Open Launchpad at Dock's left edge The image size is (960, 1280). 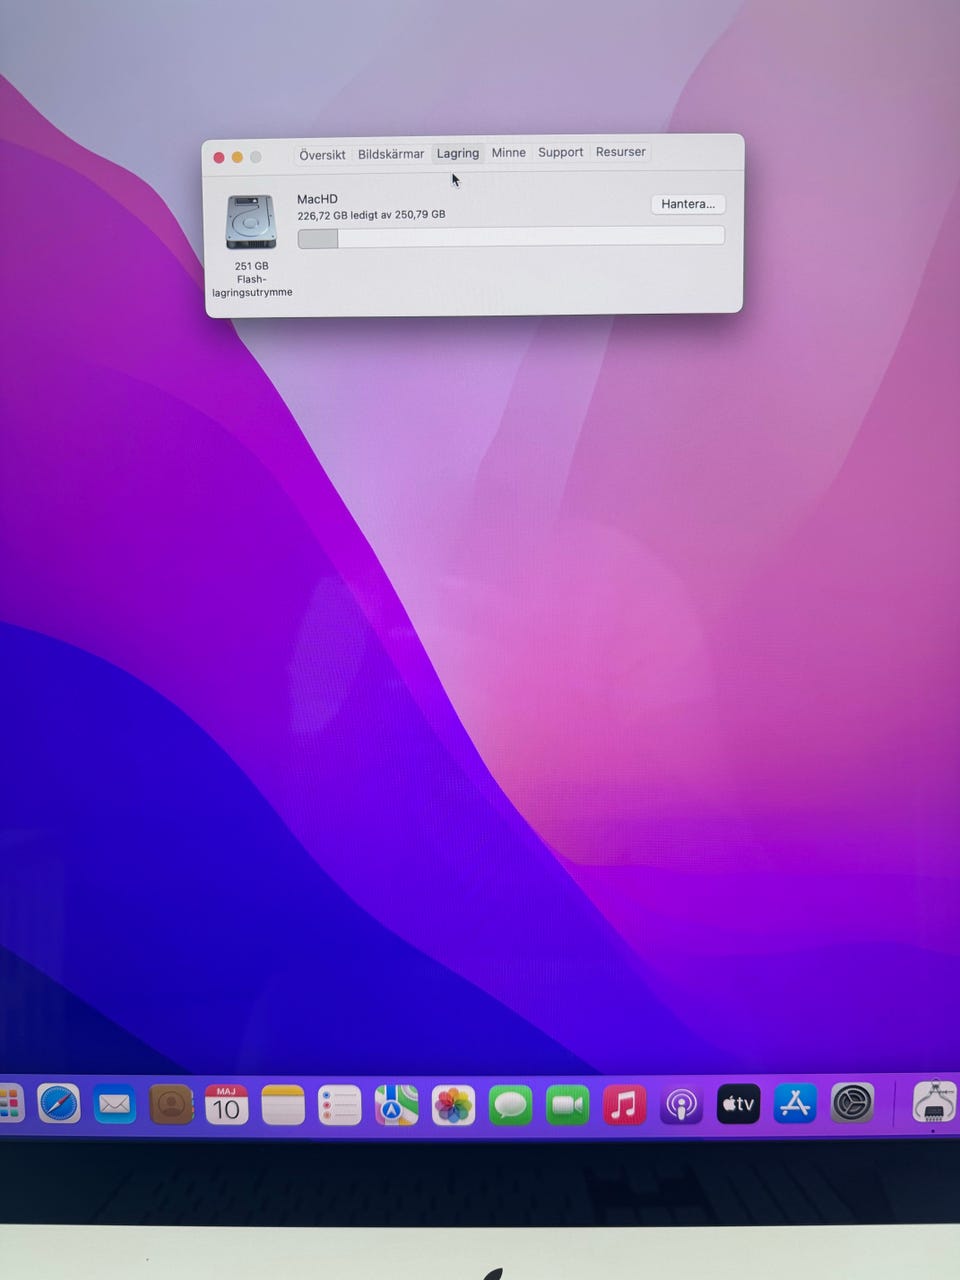coord(10,1105)
